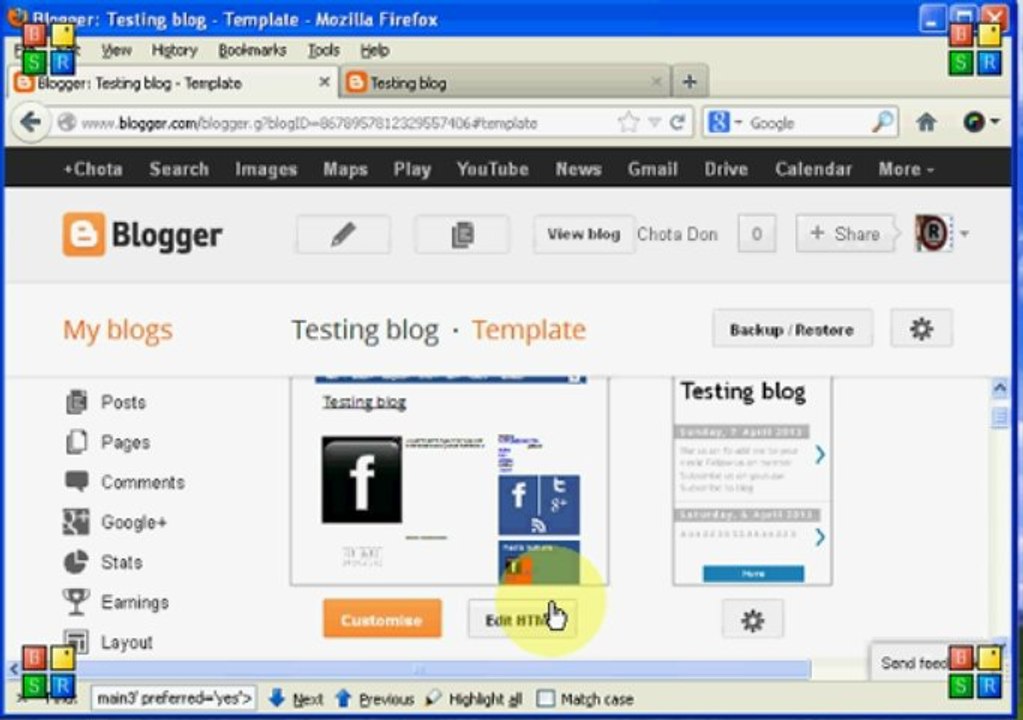Expand first post chevron in mobile preview

820,454
